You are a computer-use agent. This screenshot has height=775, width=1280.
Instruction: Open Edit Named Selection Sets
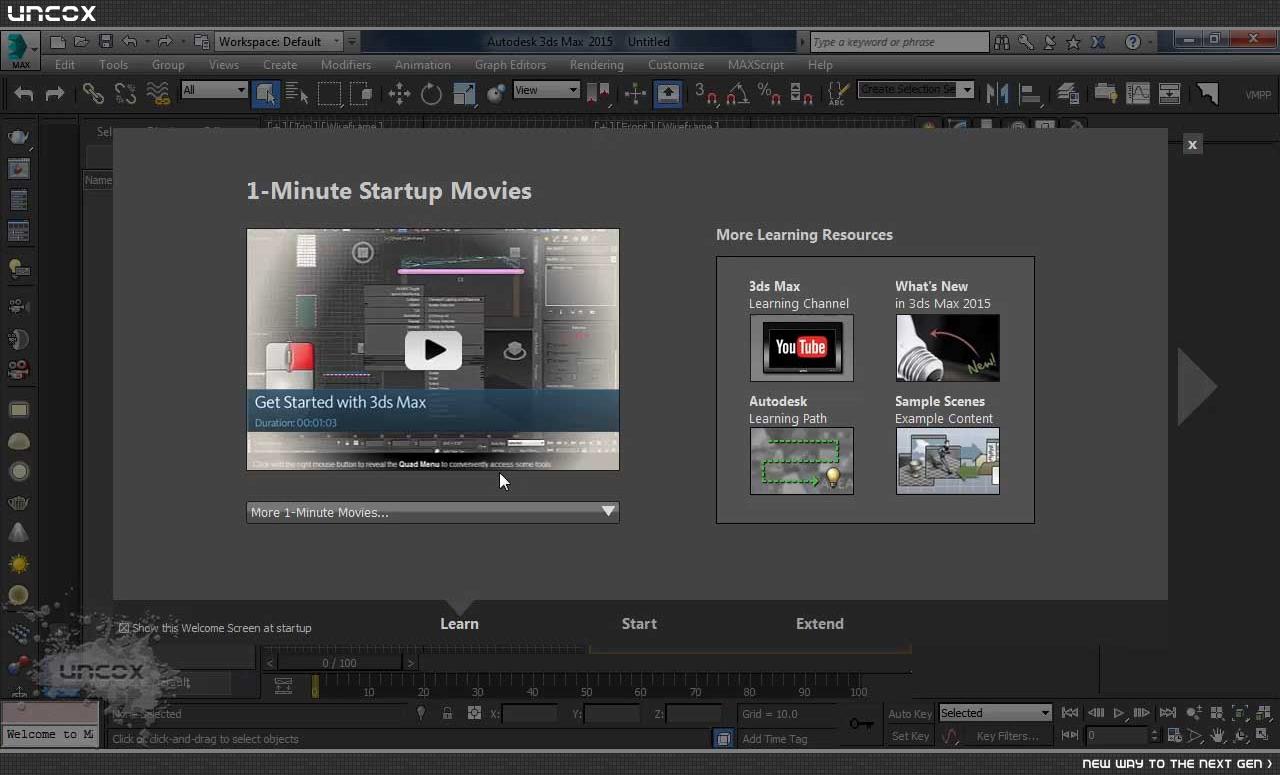tap(837, 93)
